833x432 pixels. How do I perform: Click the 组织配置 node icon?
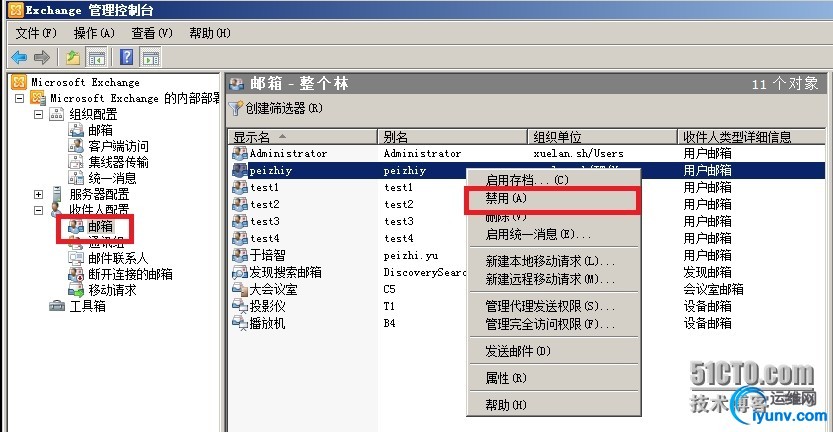click(x=56, y=114)
